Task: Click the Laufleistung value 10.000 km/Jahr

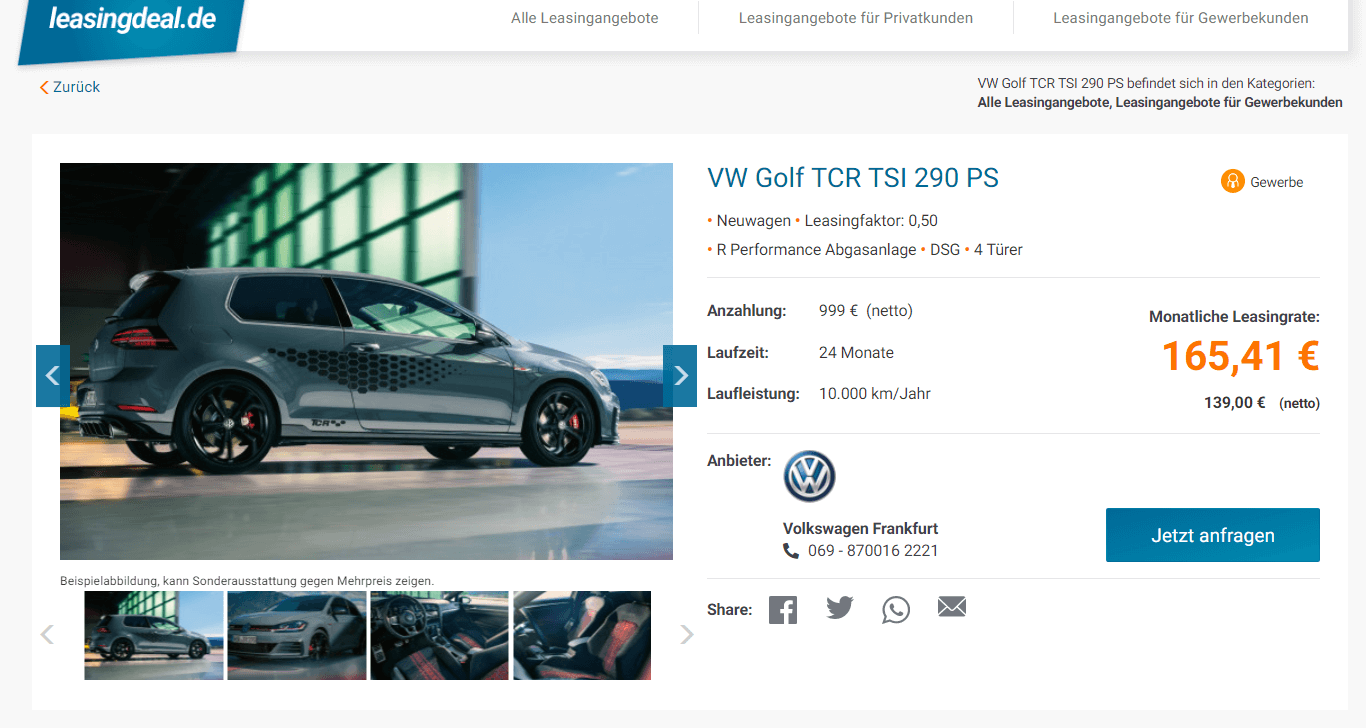Action: pyautogui.click(x=875, y=394)
